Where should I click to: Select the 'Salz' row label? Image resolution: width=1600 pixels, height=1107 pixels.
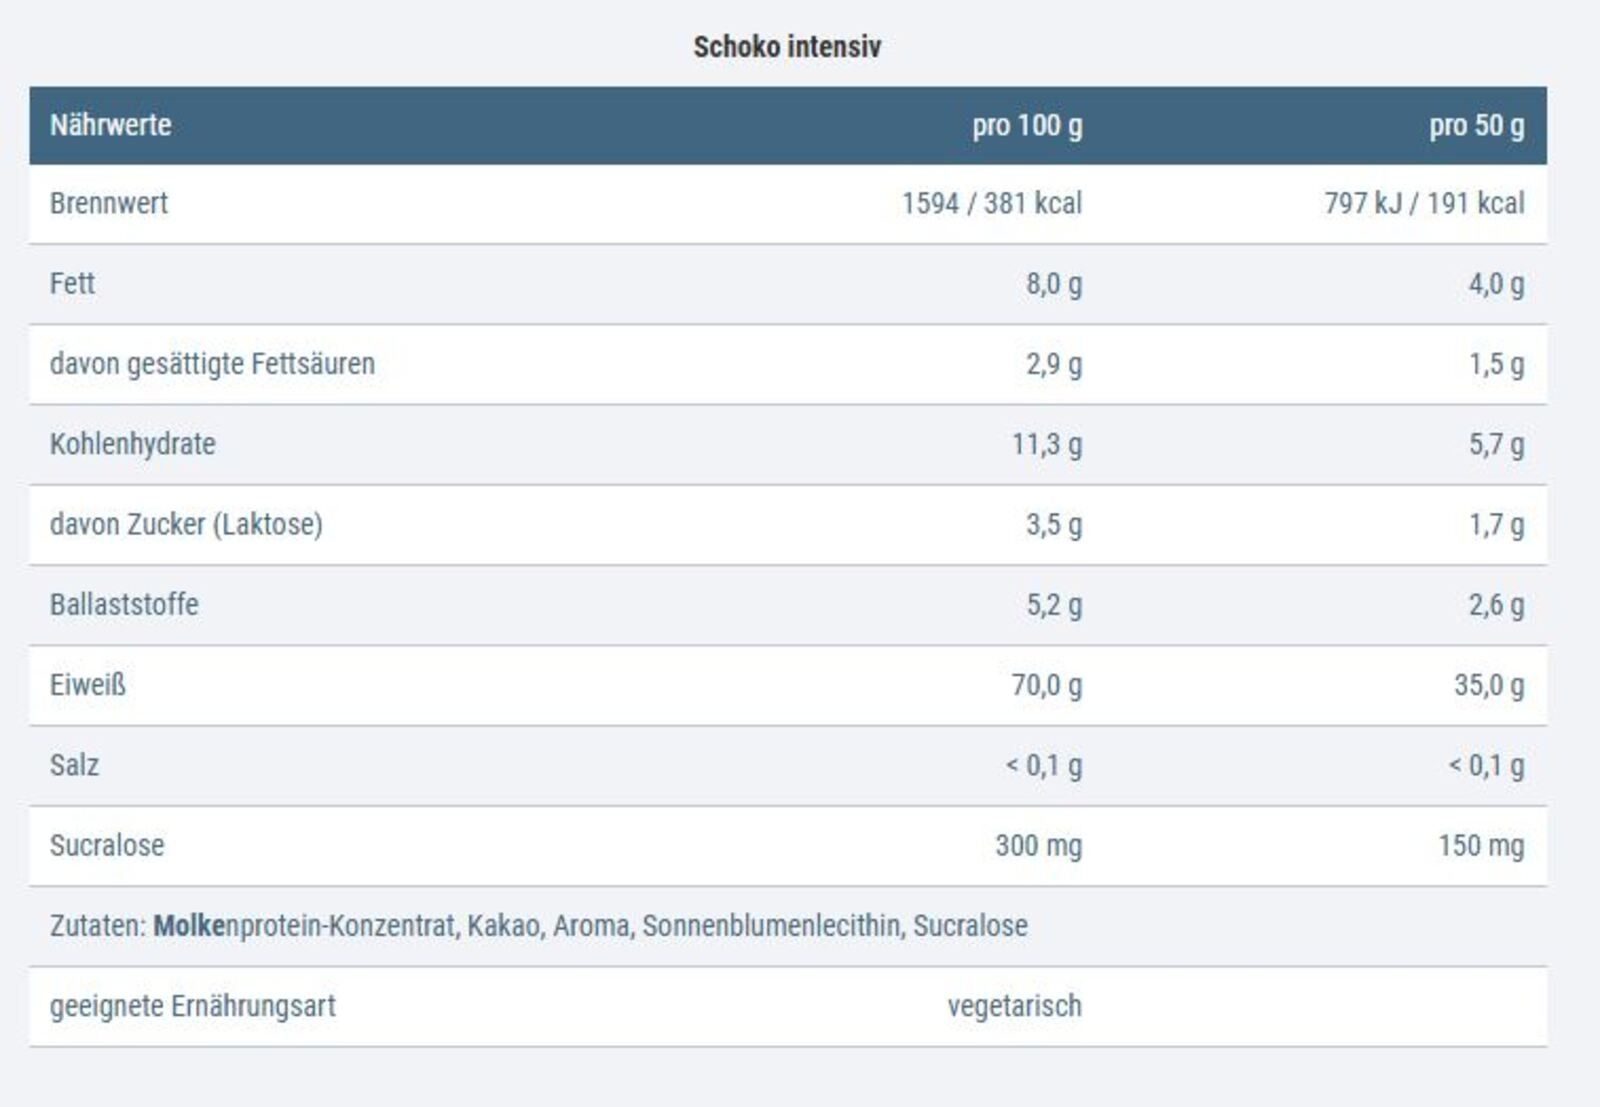[x=74, y=765]
